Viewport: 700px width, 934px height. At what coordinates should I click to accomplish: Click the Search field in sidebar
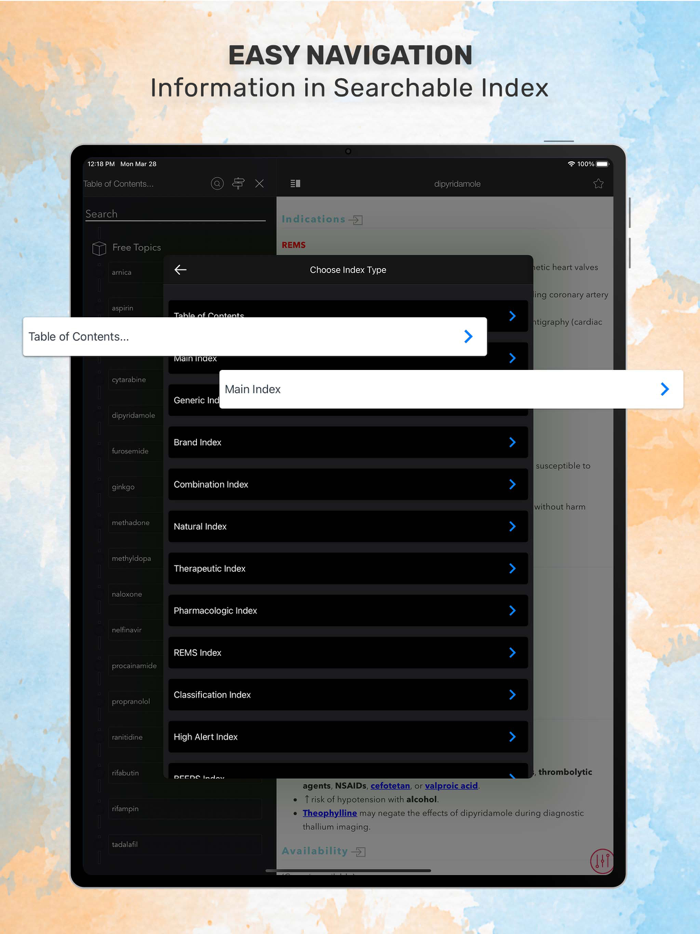click(x=175, y=214)
